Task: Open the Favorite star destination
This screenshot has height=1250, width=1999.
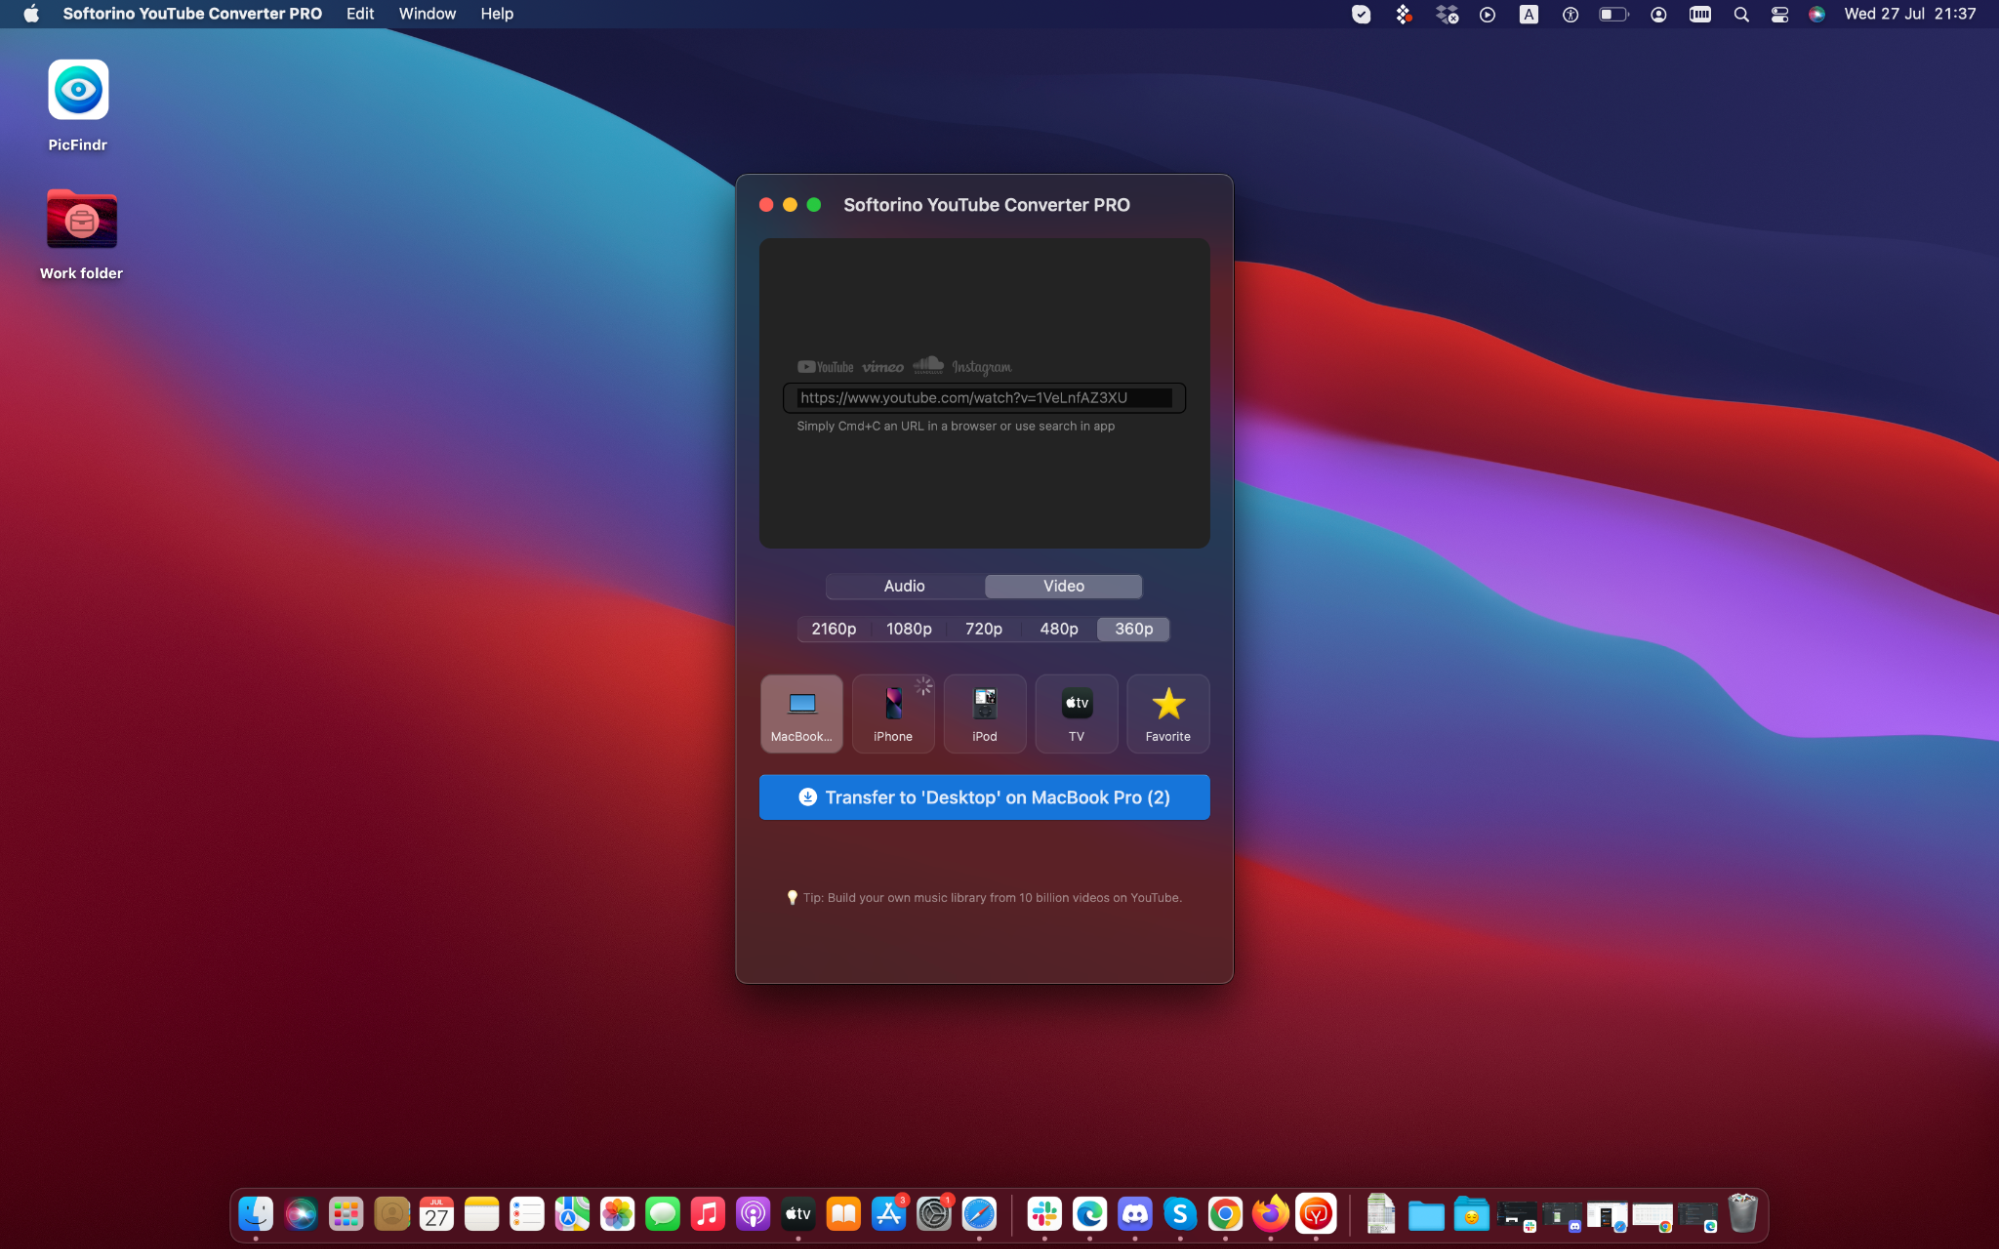Action: 1167,713
